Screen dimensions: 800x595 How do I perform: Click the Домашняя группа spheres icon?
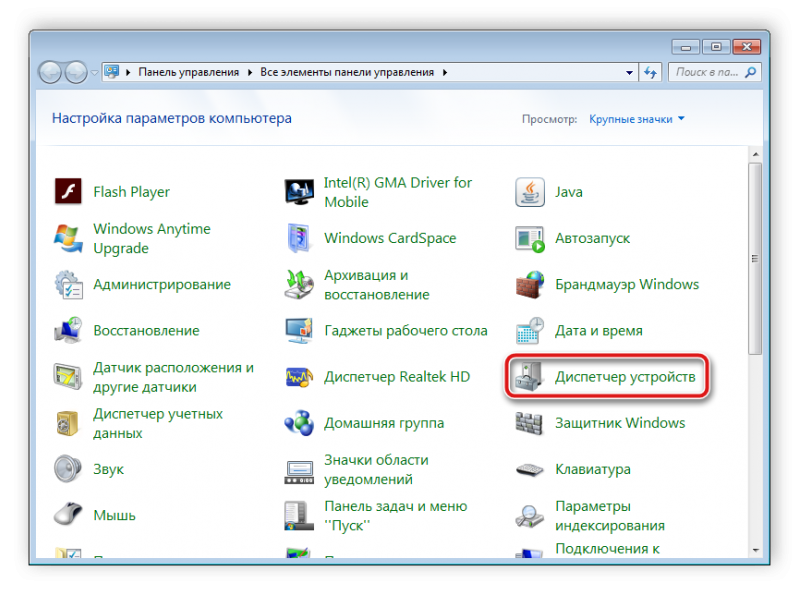tap(299, 423)
